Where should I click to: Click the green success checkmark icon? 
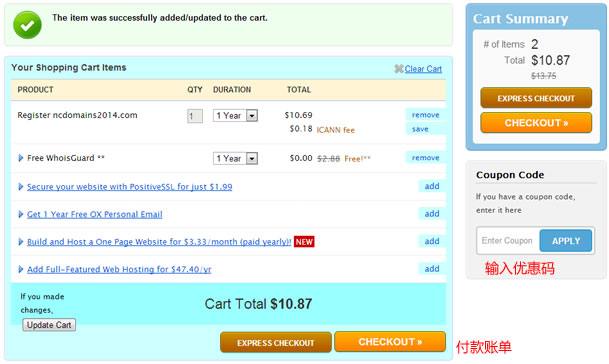coord(27,25)
